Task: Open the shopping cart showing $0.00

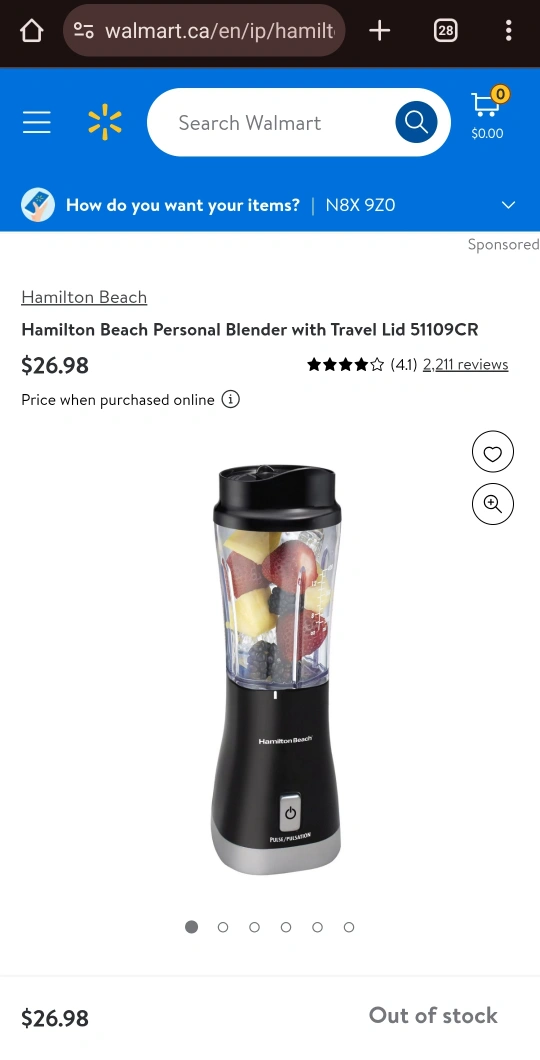Action: [488, 114]
